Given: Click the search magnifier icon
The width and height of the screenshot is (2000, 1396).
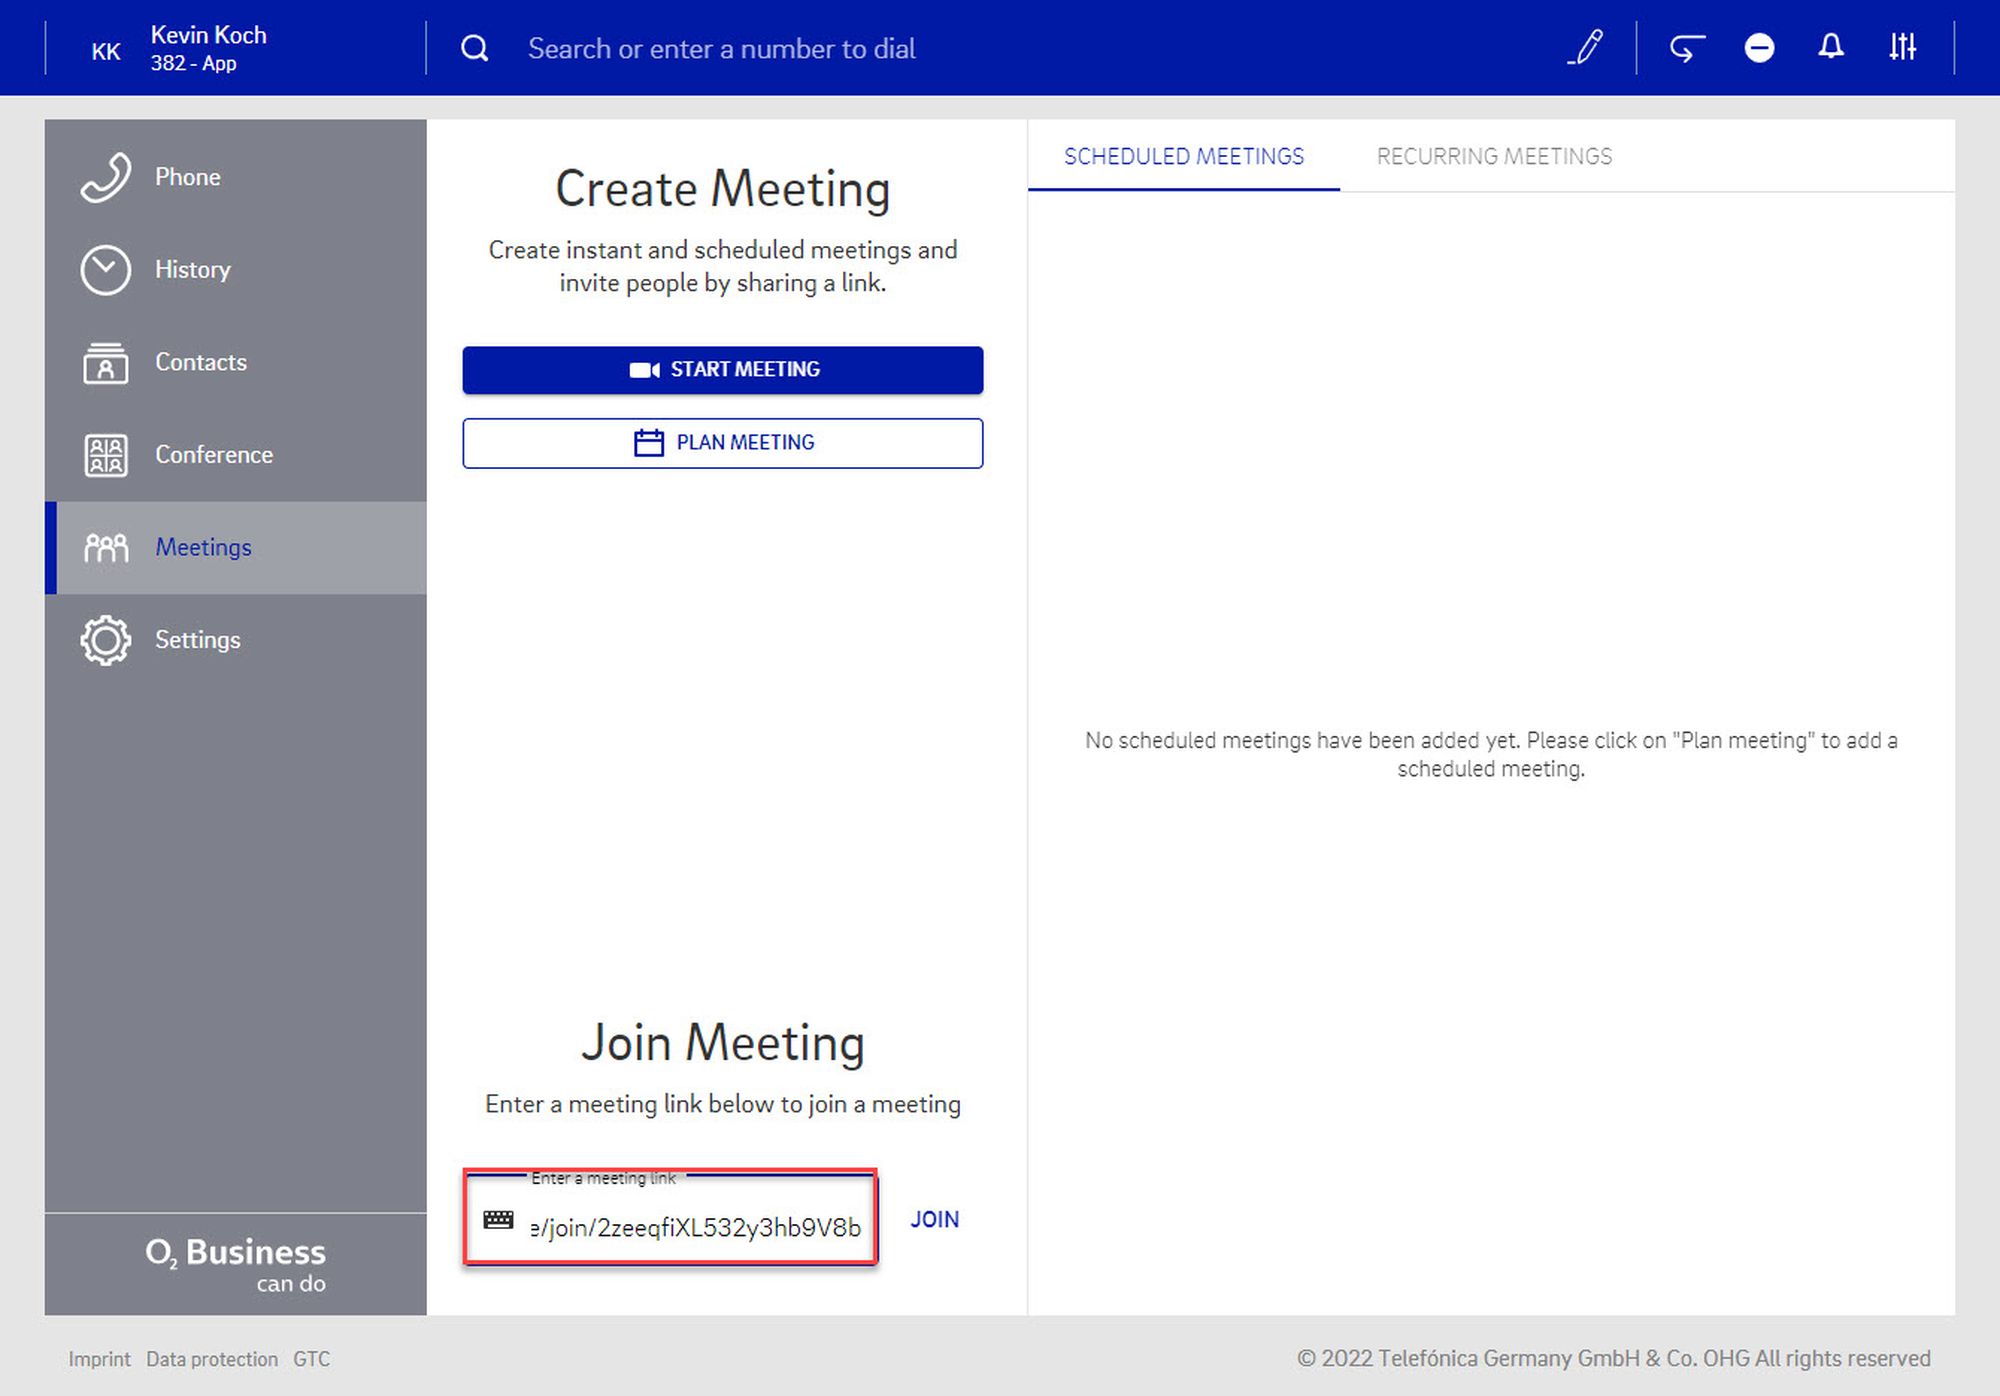Looking at the screenshot, I should coord(475,48).
